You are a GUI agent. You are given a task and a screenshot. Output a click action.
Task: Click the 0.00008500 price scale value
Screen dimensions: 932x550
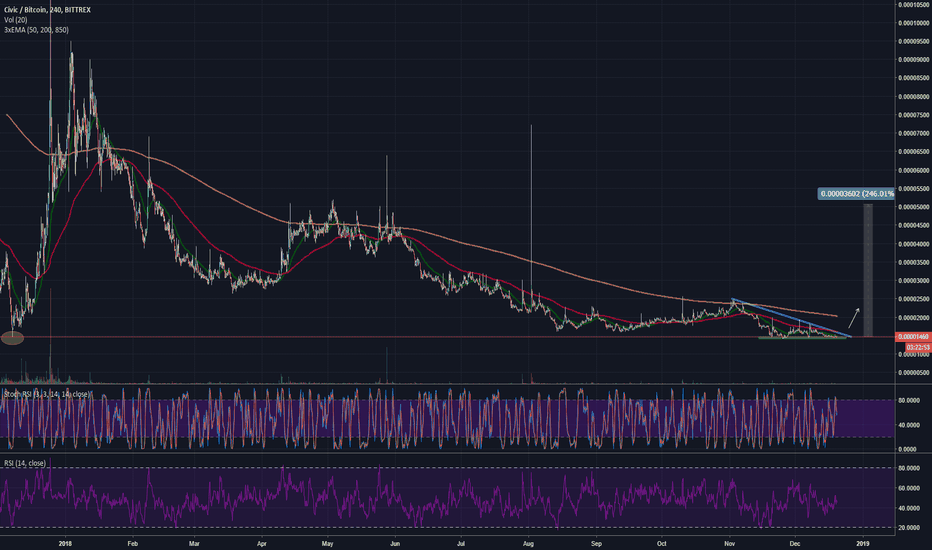(915, 78)
